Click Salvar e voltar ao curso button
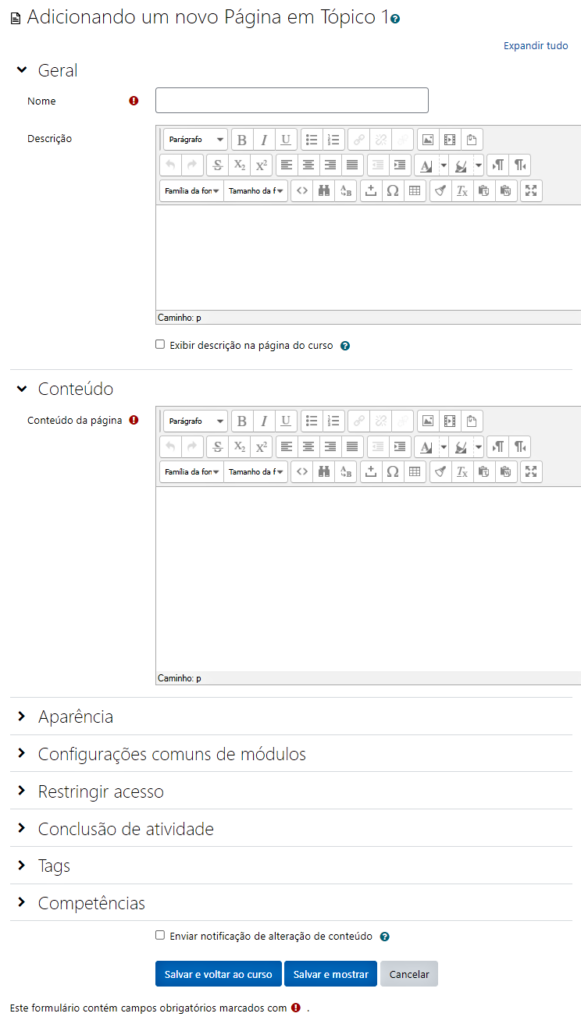The width and height of the screenshot is (581, 1024). click(218, 974)
